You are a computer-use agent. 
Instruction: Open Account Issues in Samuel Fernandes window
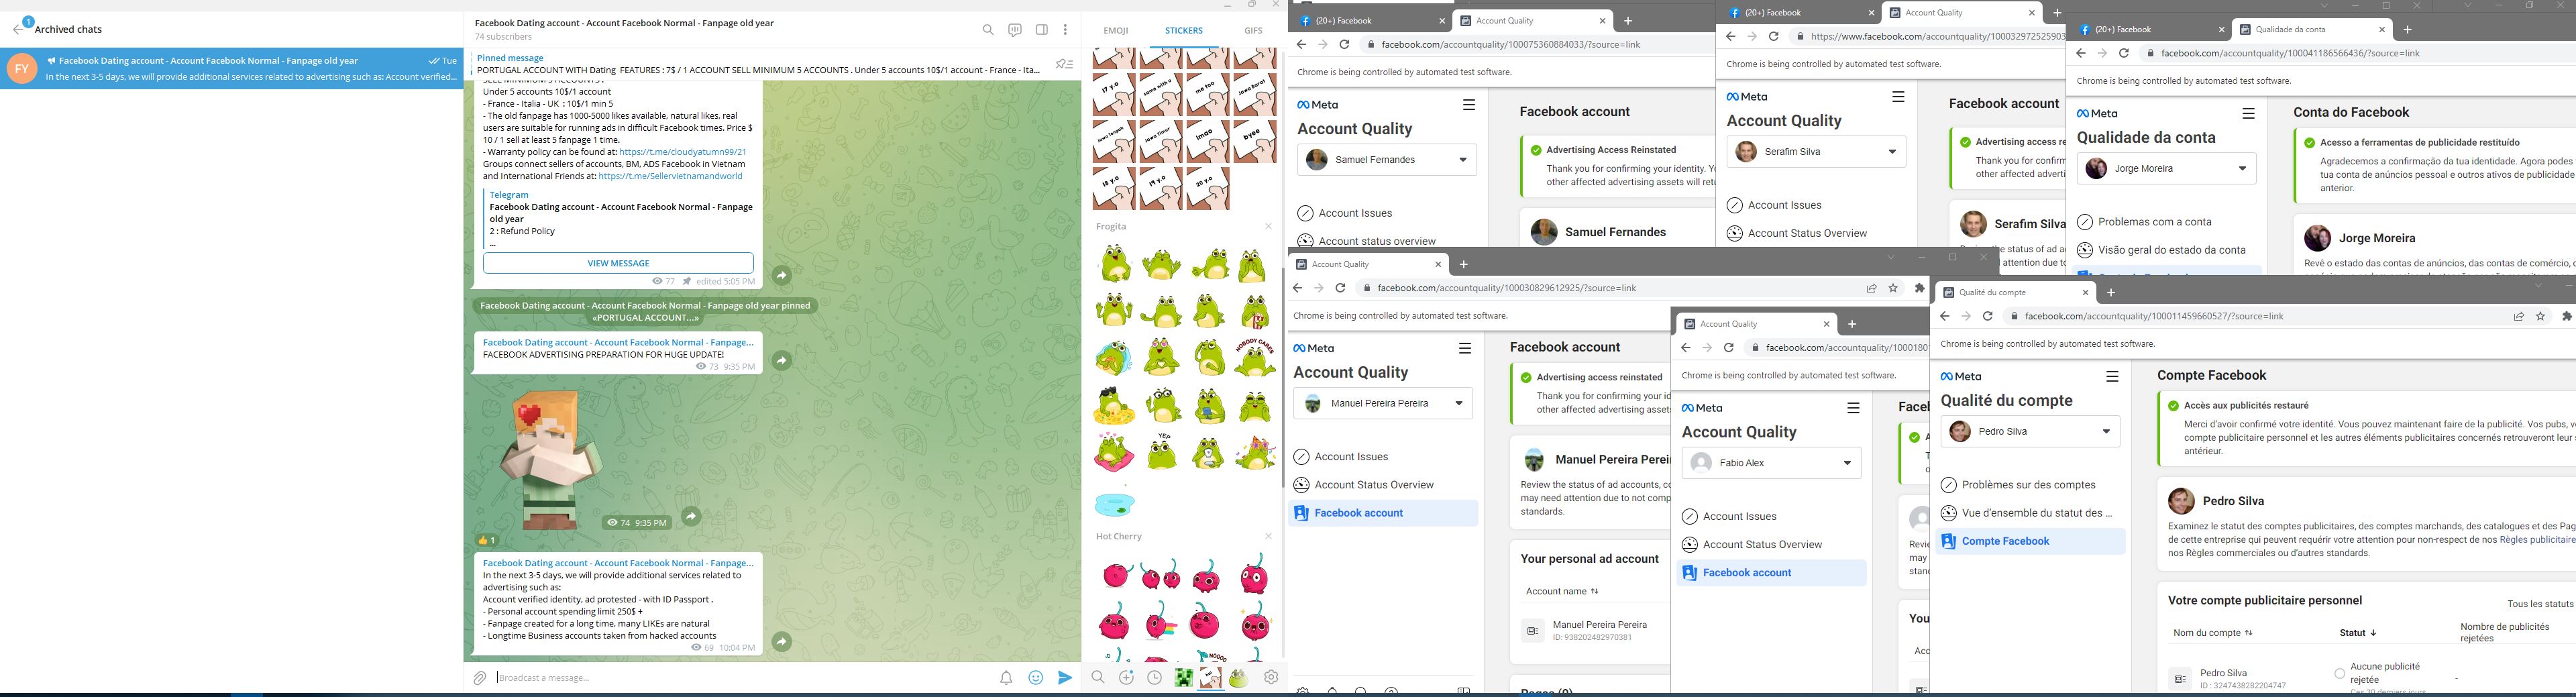tap(1355, 213)
